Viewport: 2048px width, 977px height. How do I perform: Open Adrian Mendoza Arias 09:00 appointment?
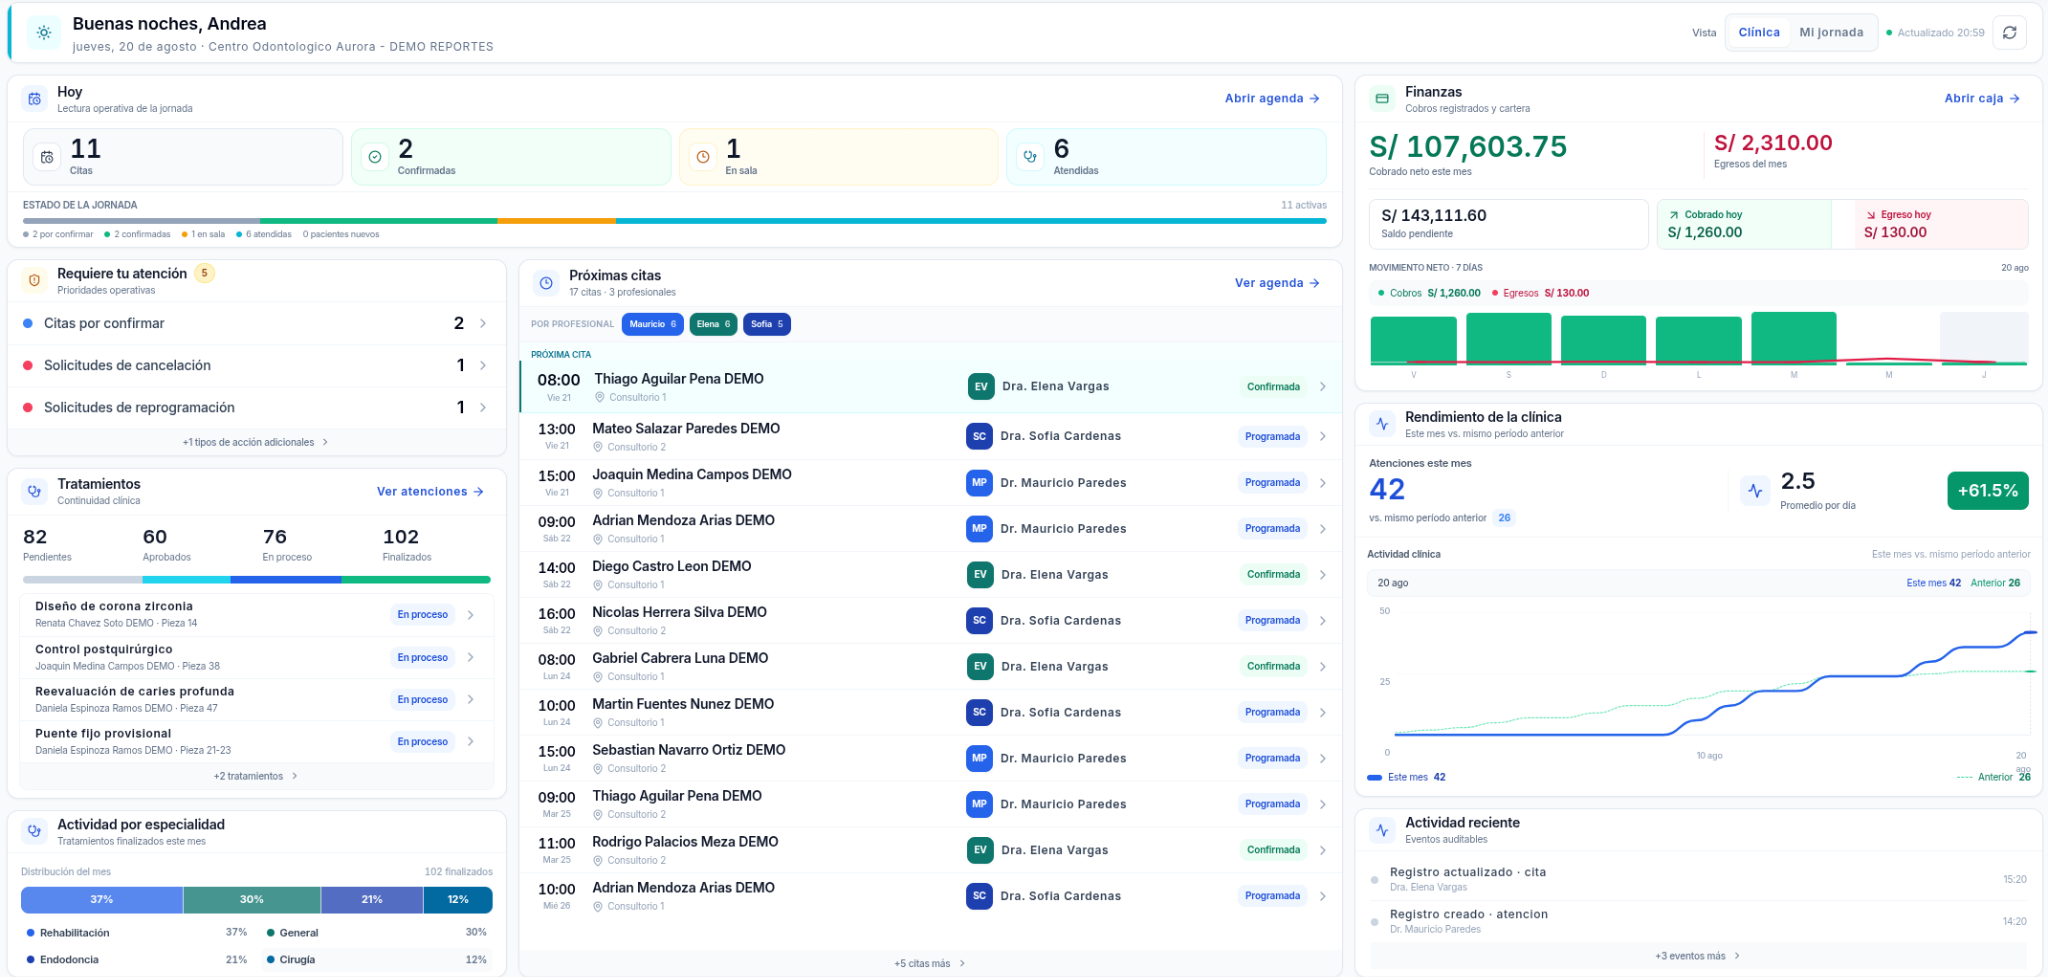[930, 528]
